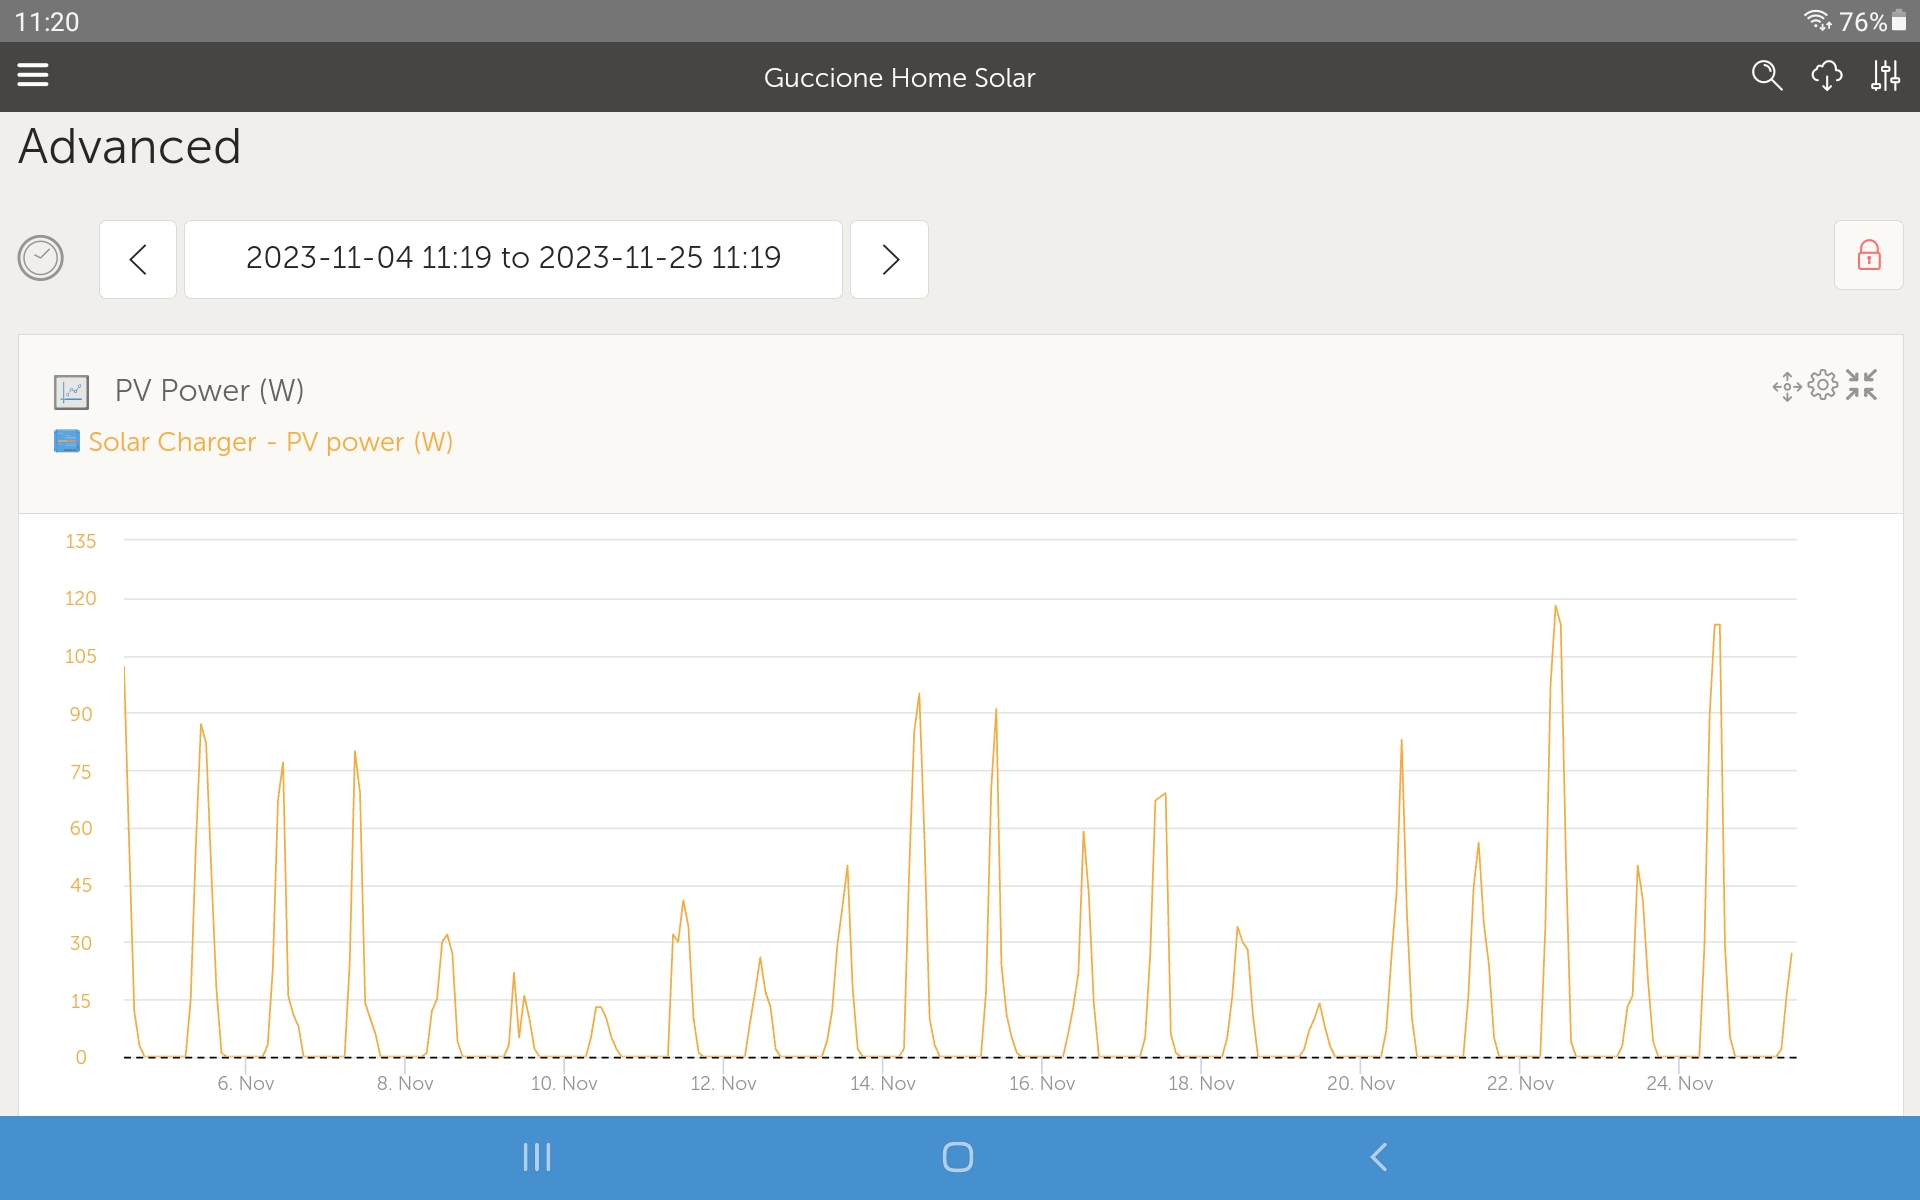
Task: Click the search magnifier icon
Action: point(1766,76)
